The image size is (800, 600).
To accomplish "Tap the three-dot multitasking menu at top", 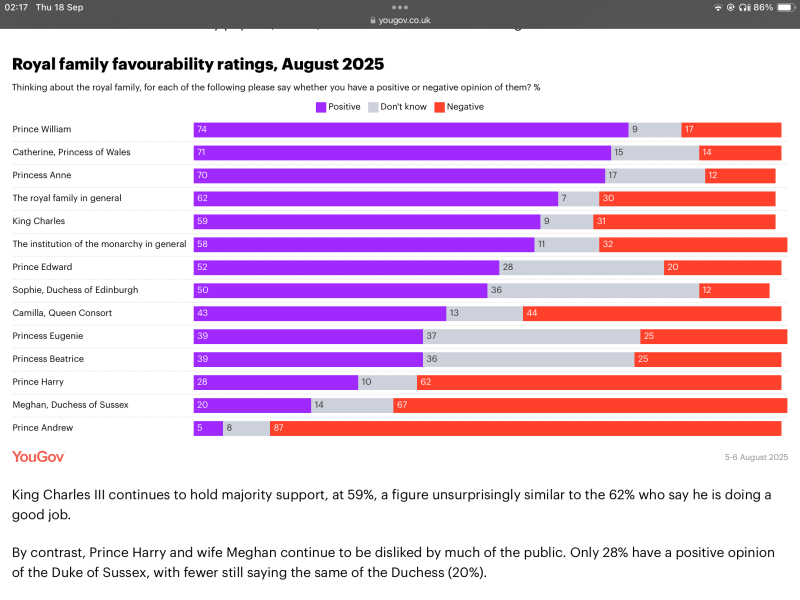I will (x=400, y=7).
